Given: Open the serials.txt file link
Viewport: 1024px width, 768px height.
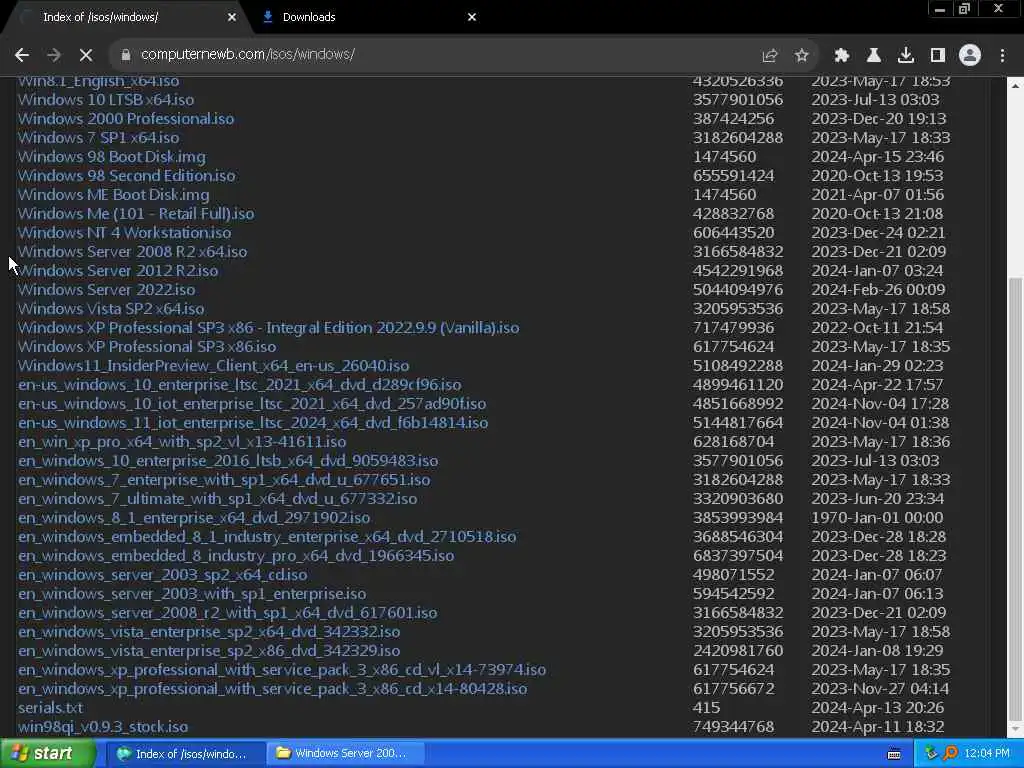Looking at the screenshot, I should click(50, 707).
